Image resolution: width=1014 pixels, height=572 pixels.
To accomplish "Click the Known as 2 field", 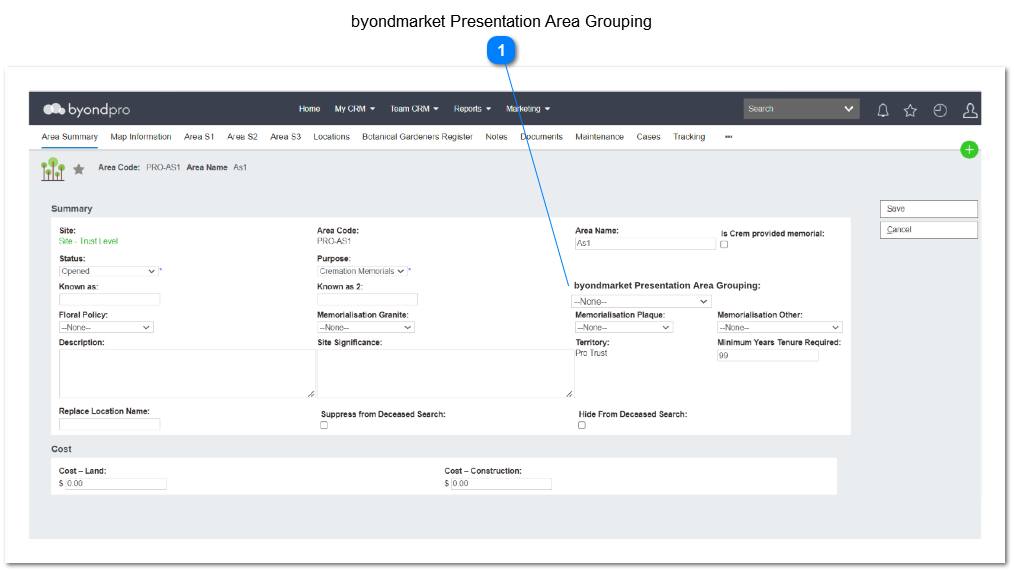I will [367, 299].
